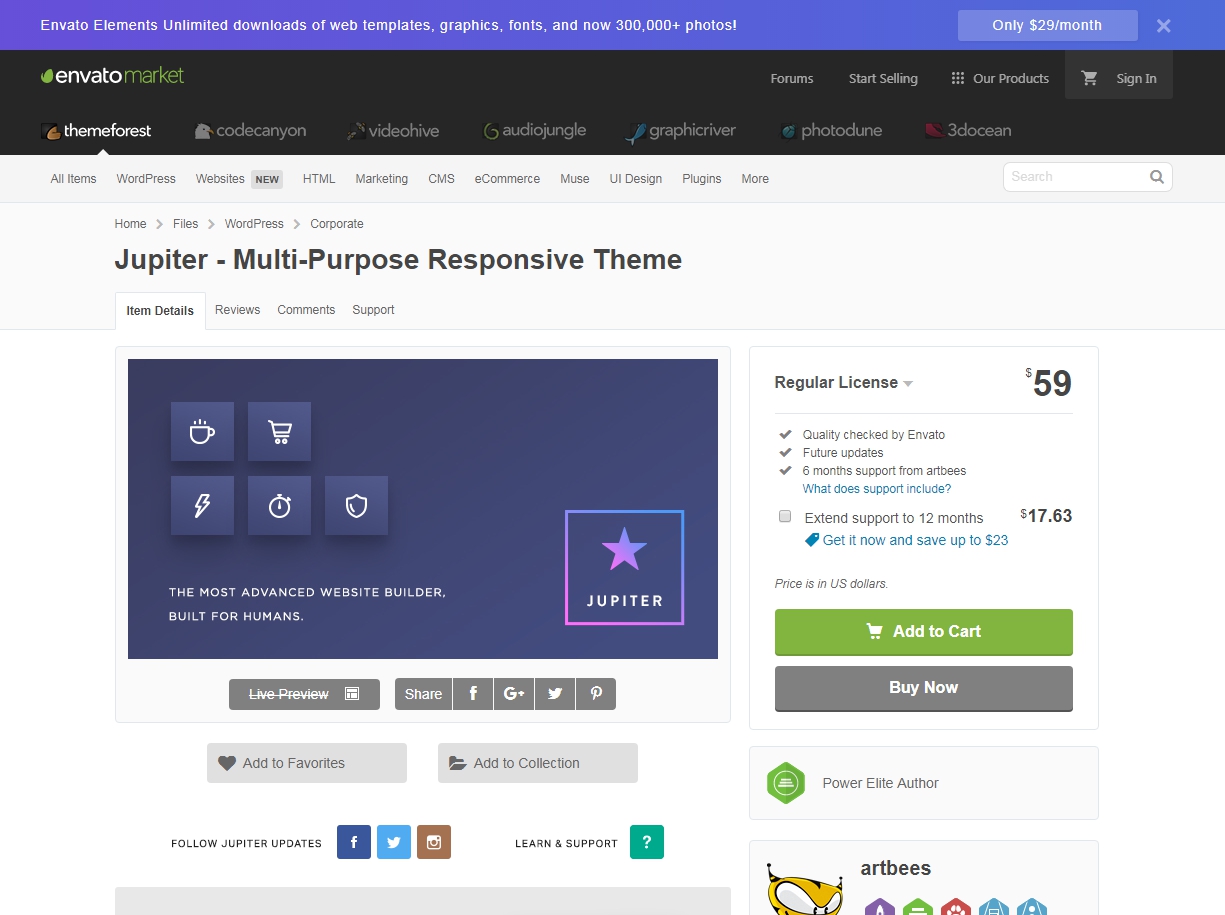Tick Extend support to 12 months checkbox
Image resolution: width=1225 pixels, height=915 pixels.
point(785,517)
